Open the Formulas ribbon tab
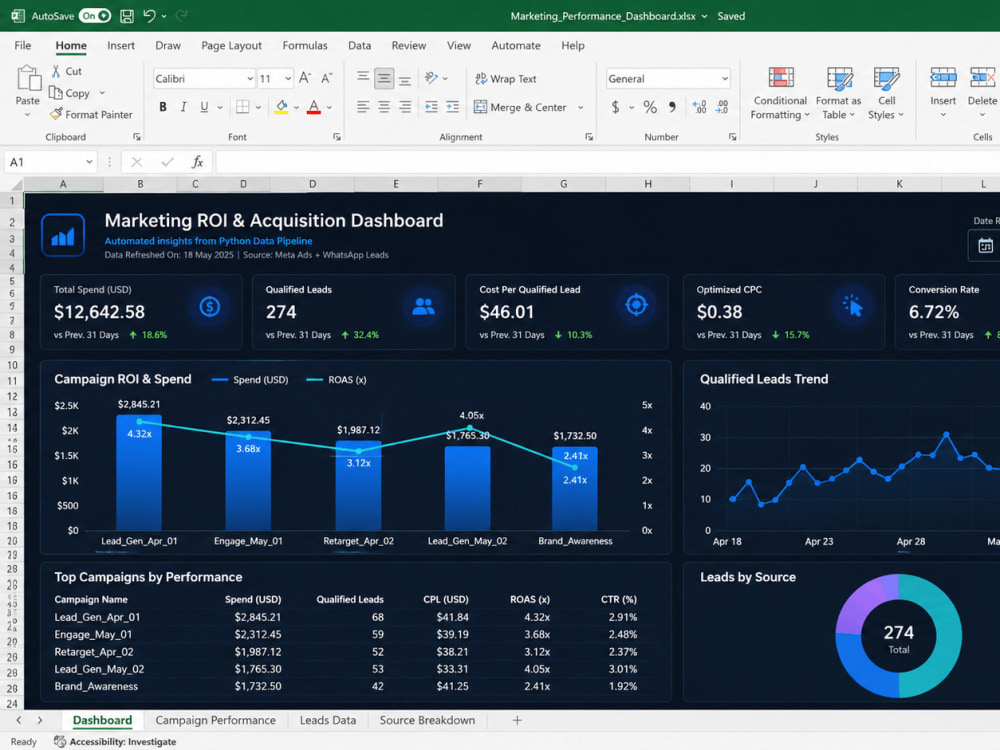Image resolution: width=1000 pixels, height=750 pixels. coord(305,45)
